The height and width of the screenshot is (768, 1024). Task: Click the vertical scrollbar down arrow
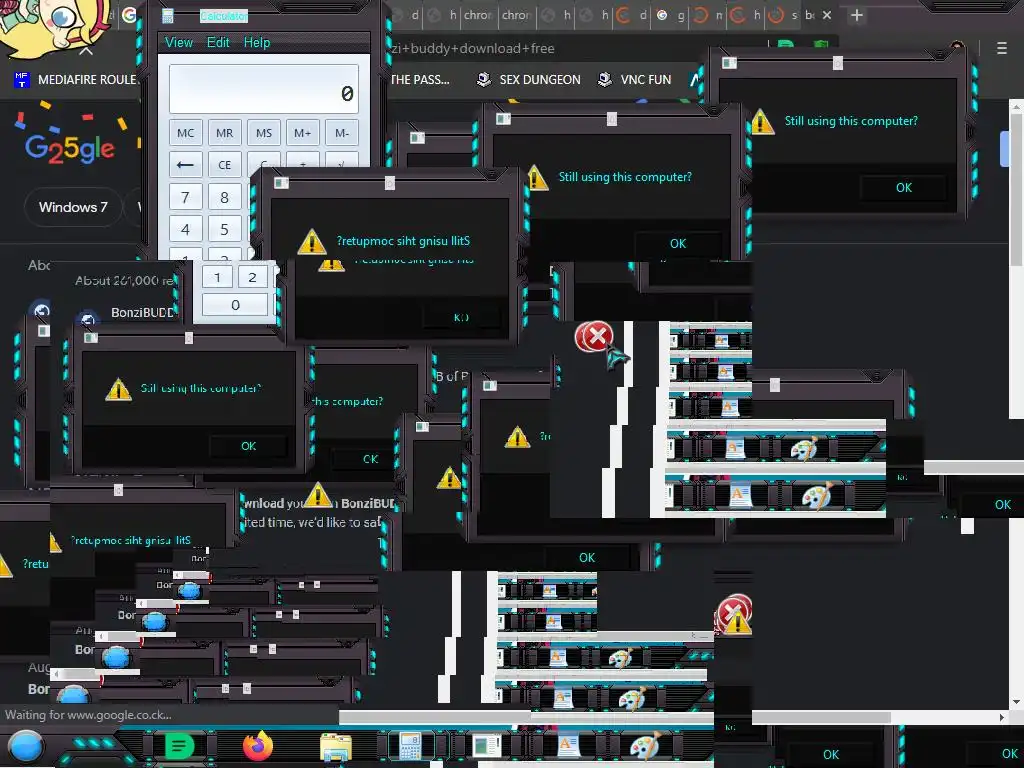click(1016, 702)
